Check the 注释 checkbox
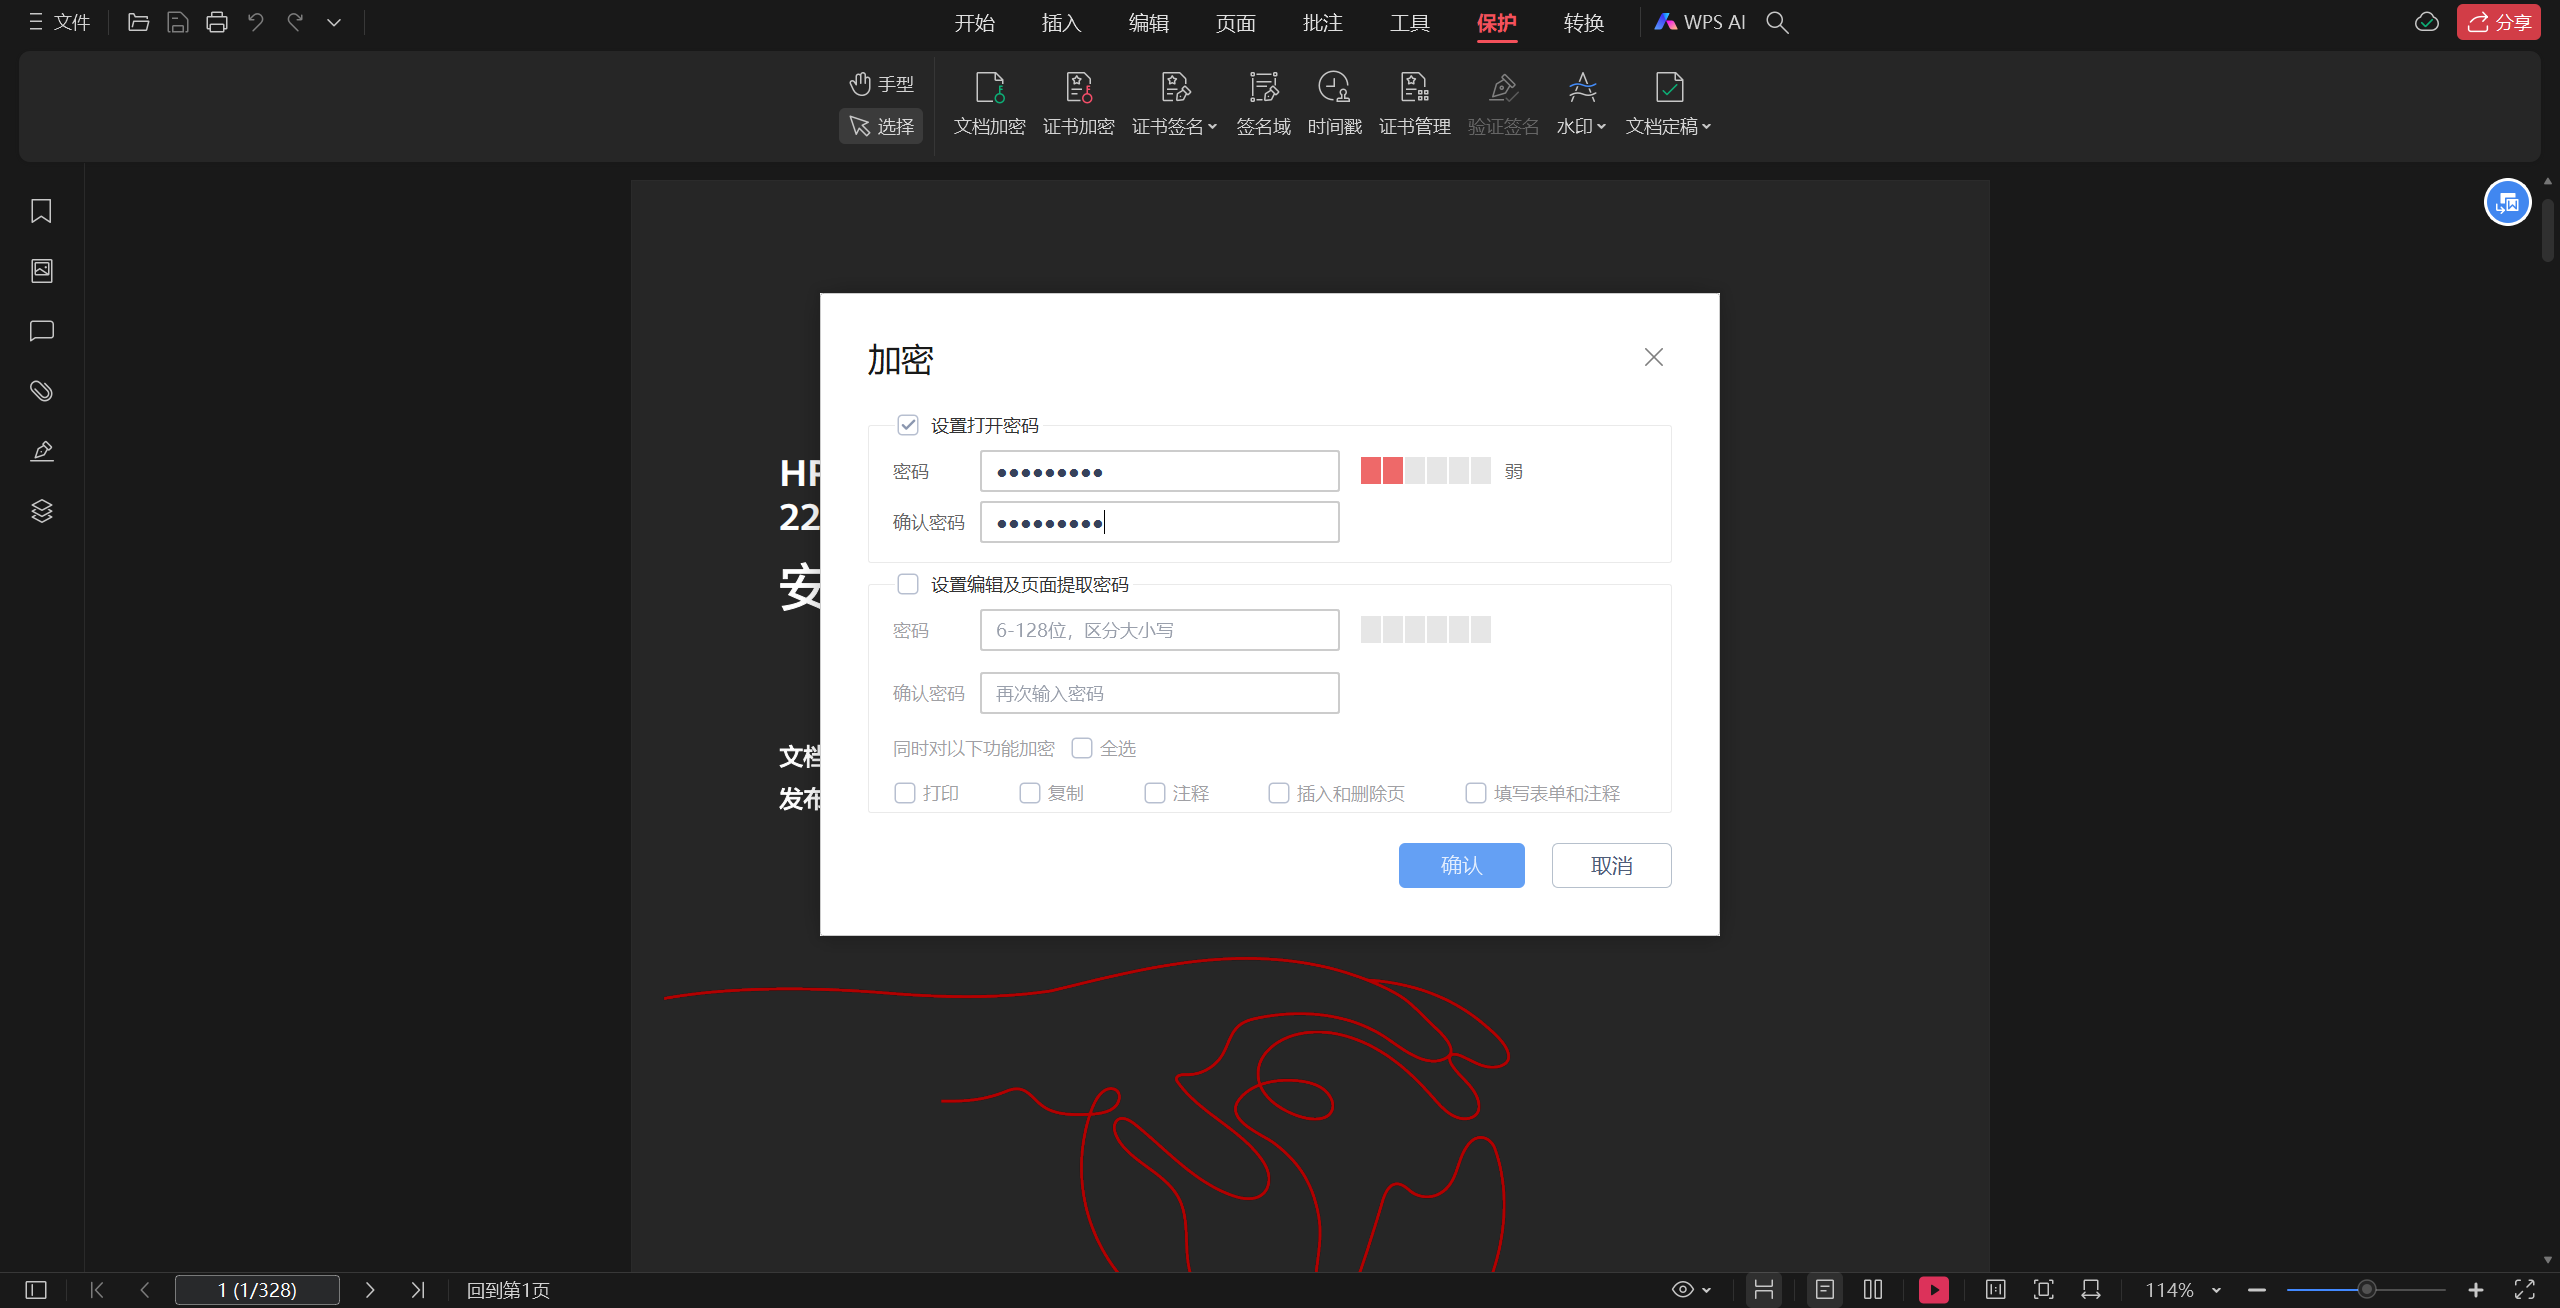Viewport: 2560px width, 1308px height. point(1154,793)
